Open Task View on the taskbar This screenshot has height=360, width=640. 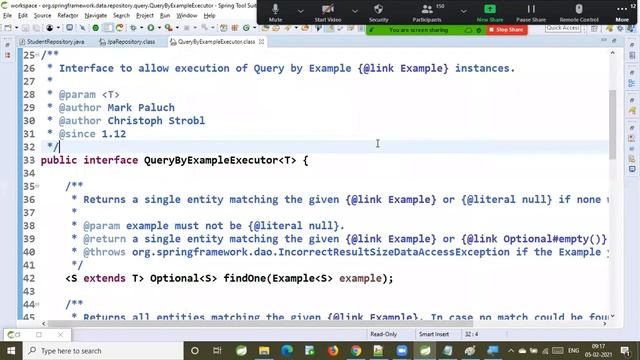[217, 351]
